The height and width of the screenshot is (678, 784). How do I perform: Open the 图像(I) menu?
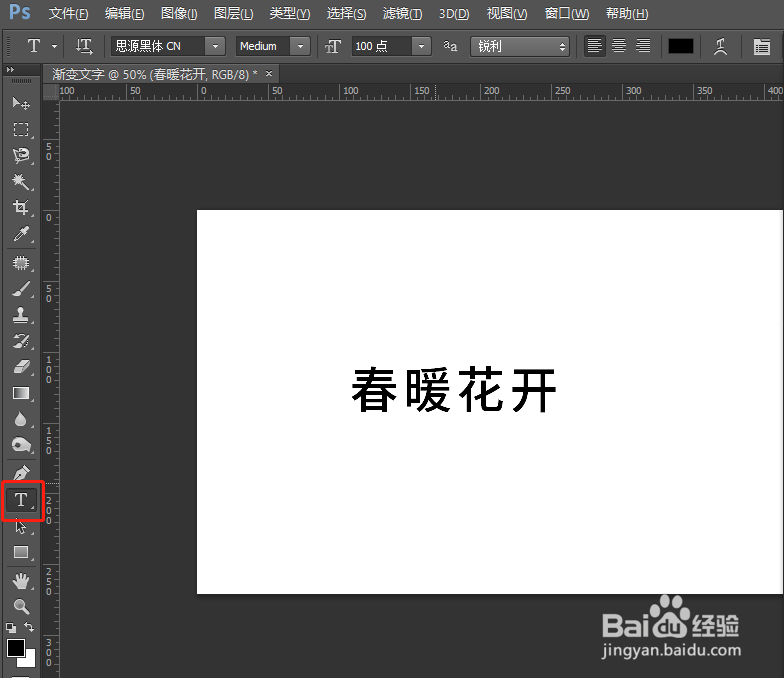(x=179, y=14)
